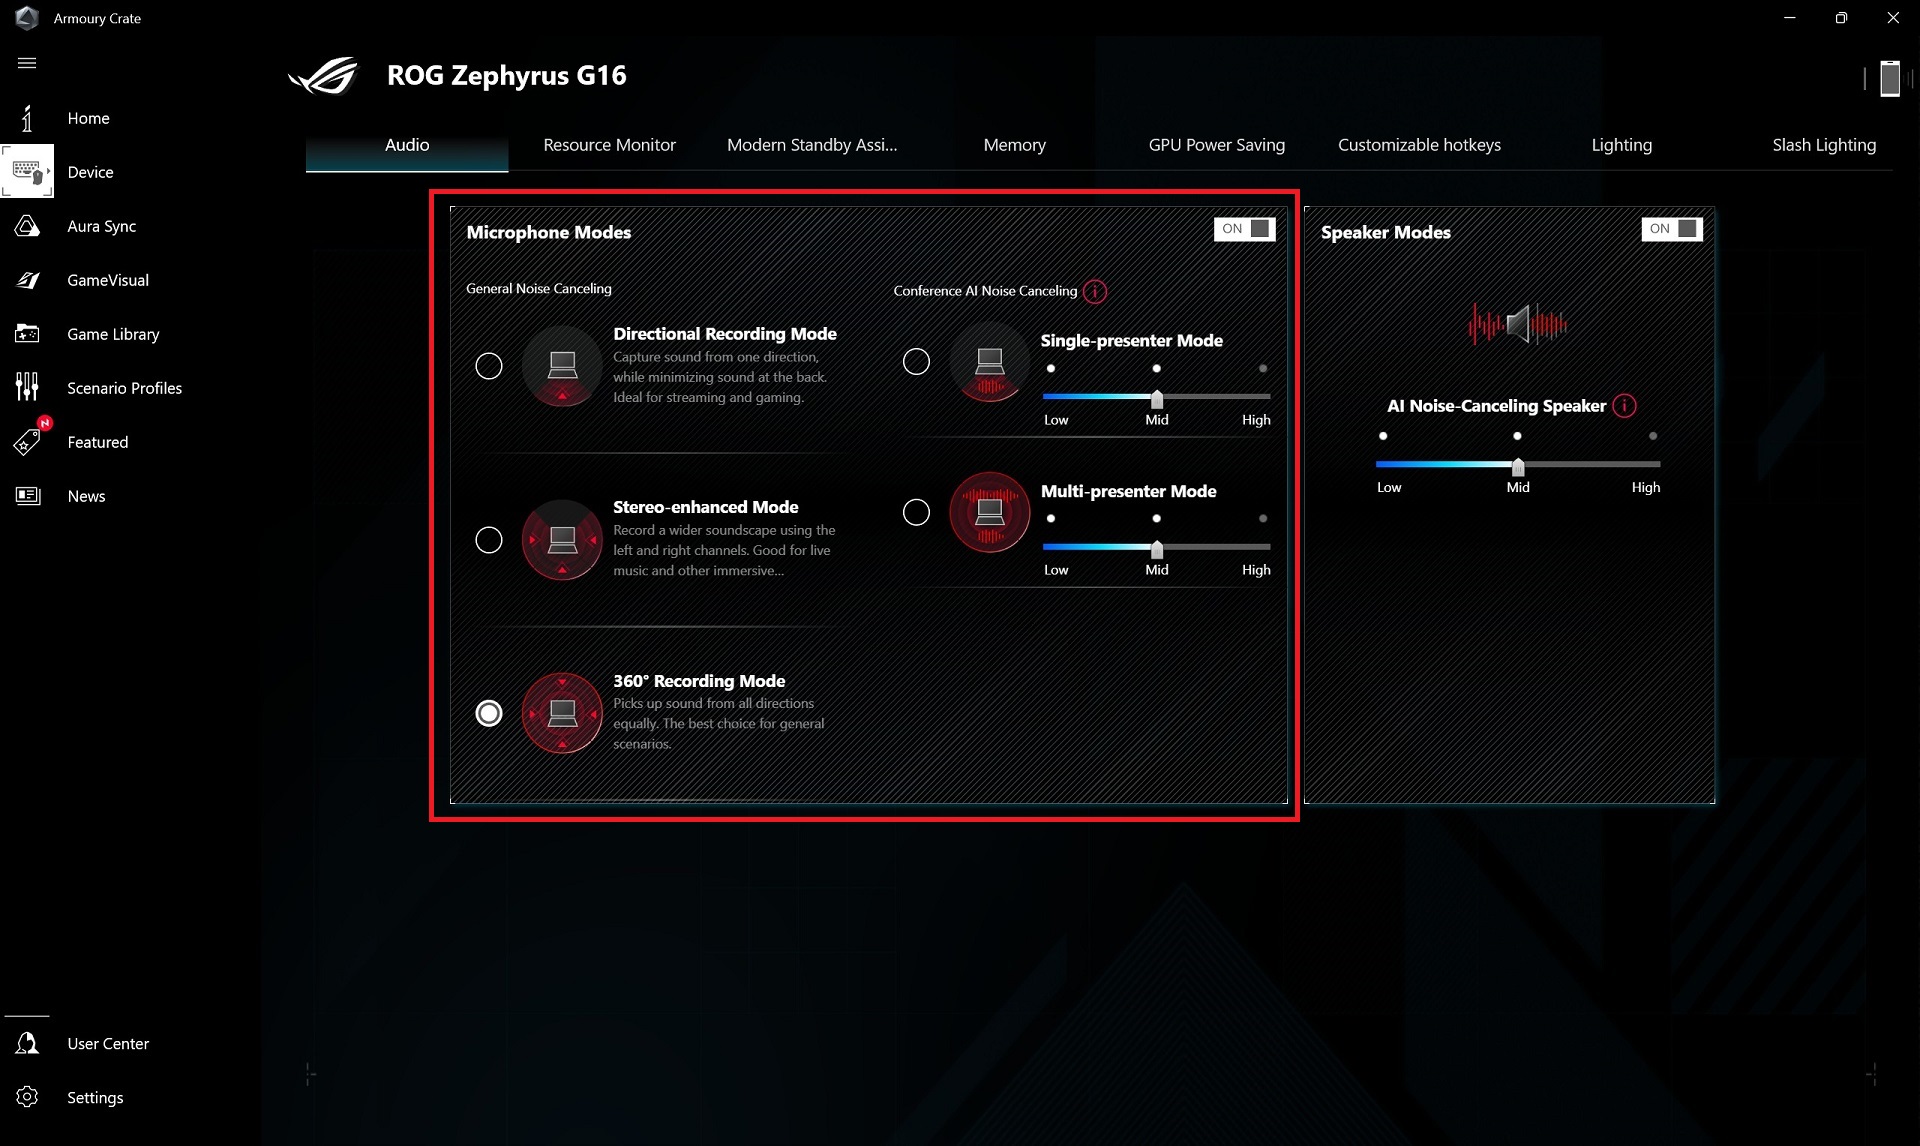The image size is (1920, 1146).
Task: Click the AI Noise-Canceling Speaker info icon
Action: click(x=1624, y=406)
